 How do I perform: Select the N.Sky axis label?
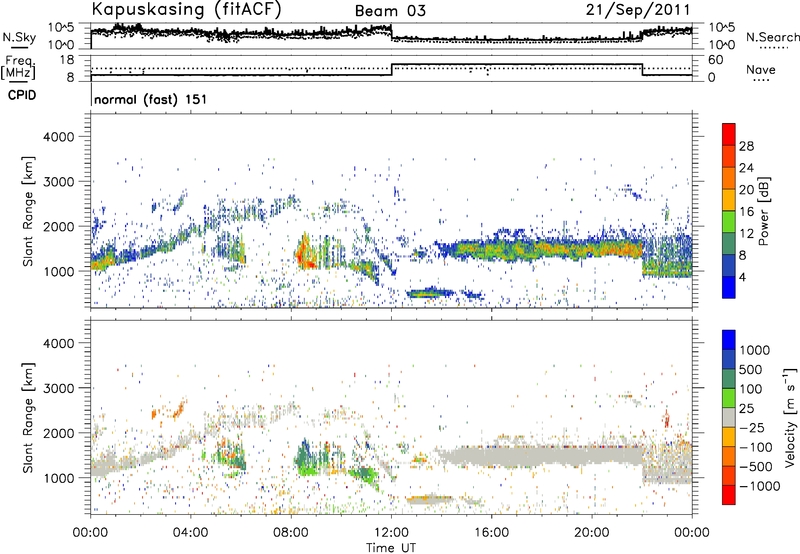[19, 37]
